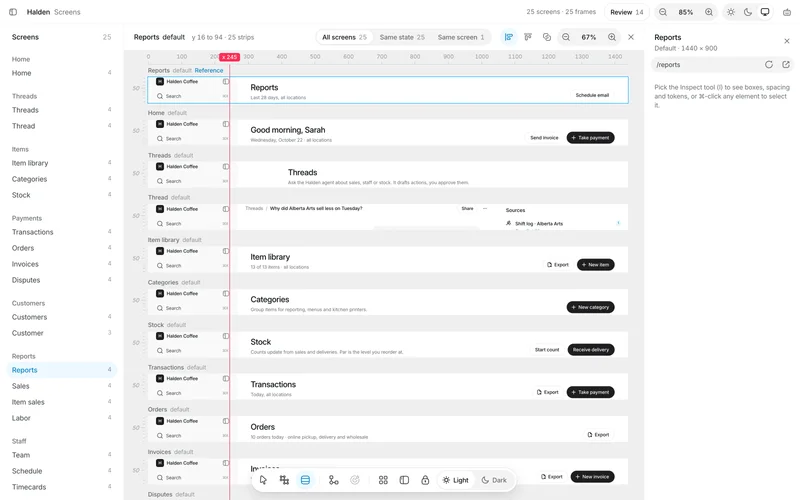This screenshot has width=800, height=500.
Task: Collapse the left sidebar with the panel icon
Action: 13,12
